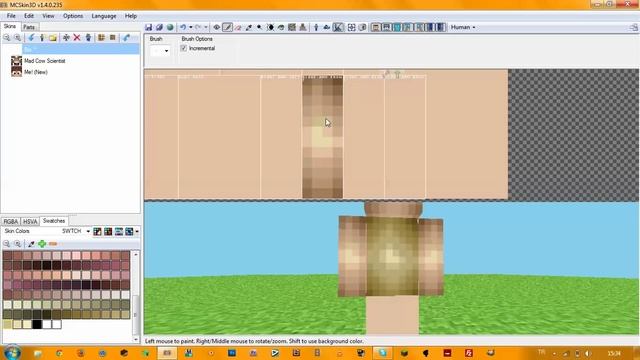This screenshot has width=640, height=360.
Task: Select the Noise tool
Action: coord(292,27)
